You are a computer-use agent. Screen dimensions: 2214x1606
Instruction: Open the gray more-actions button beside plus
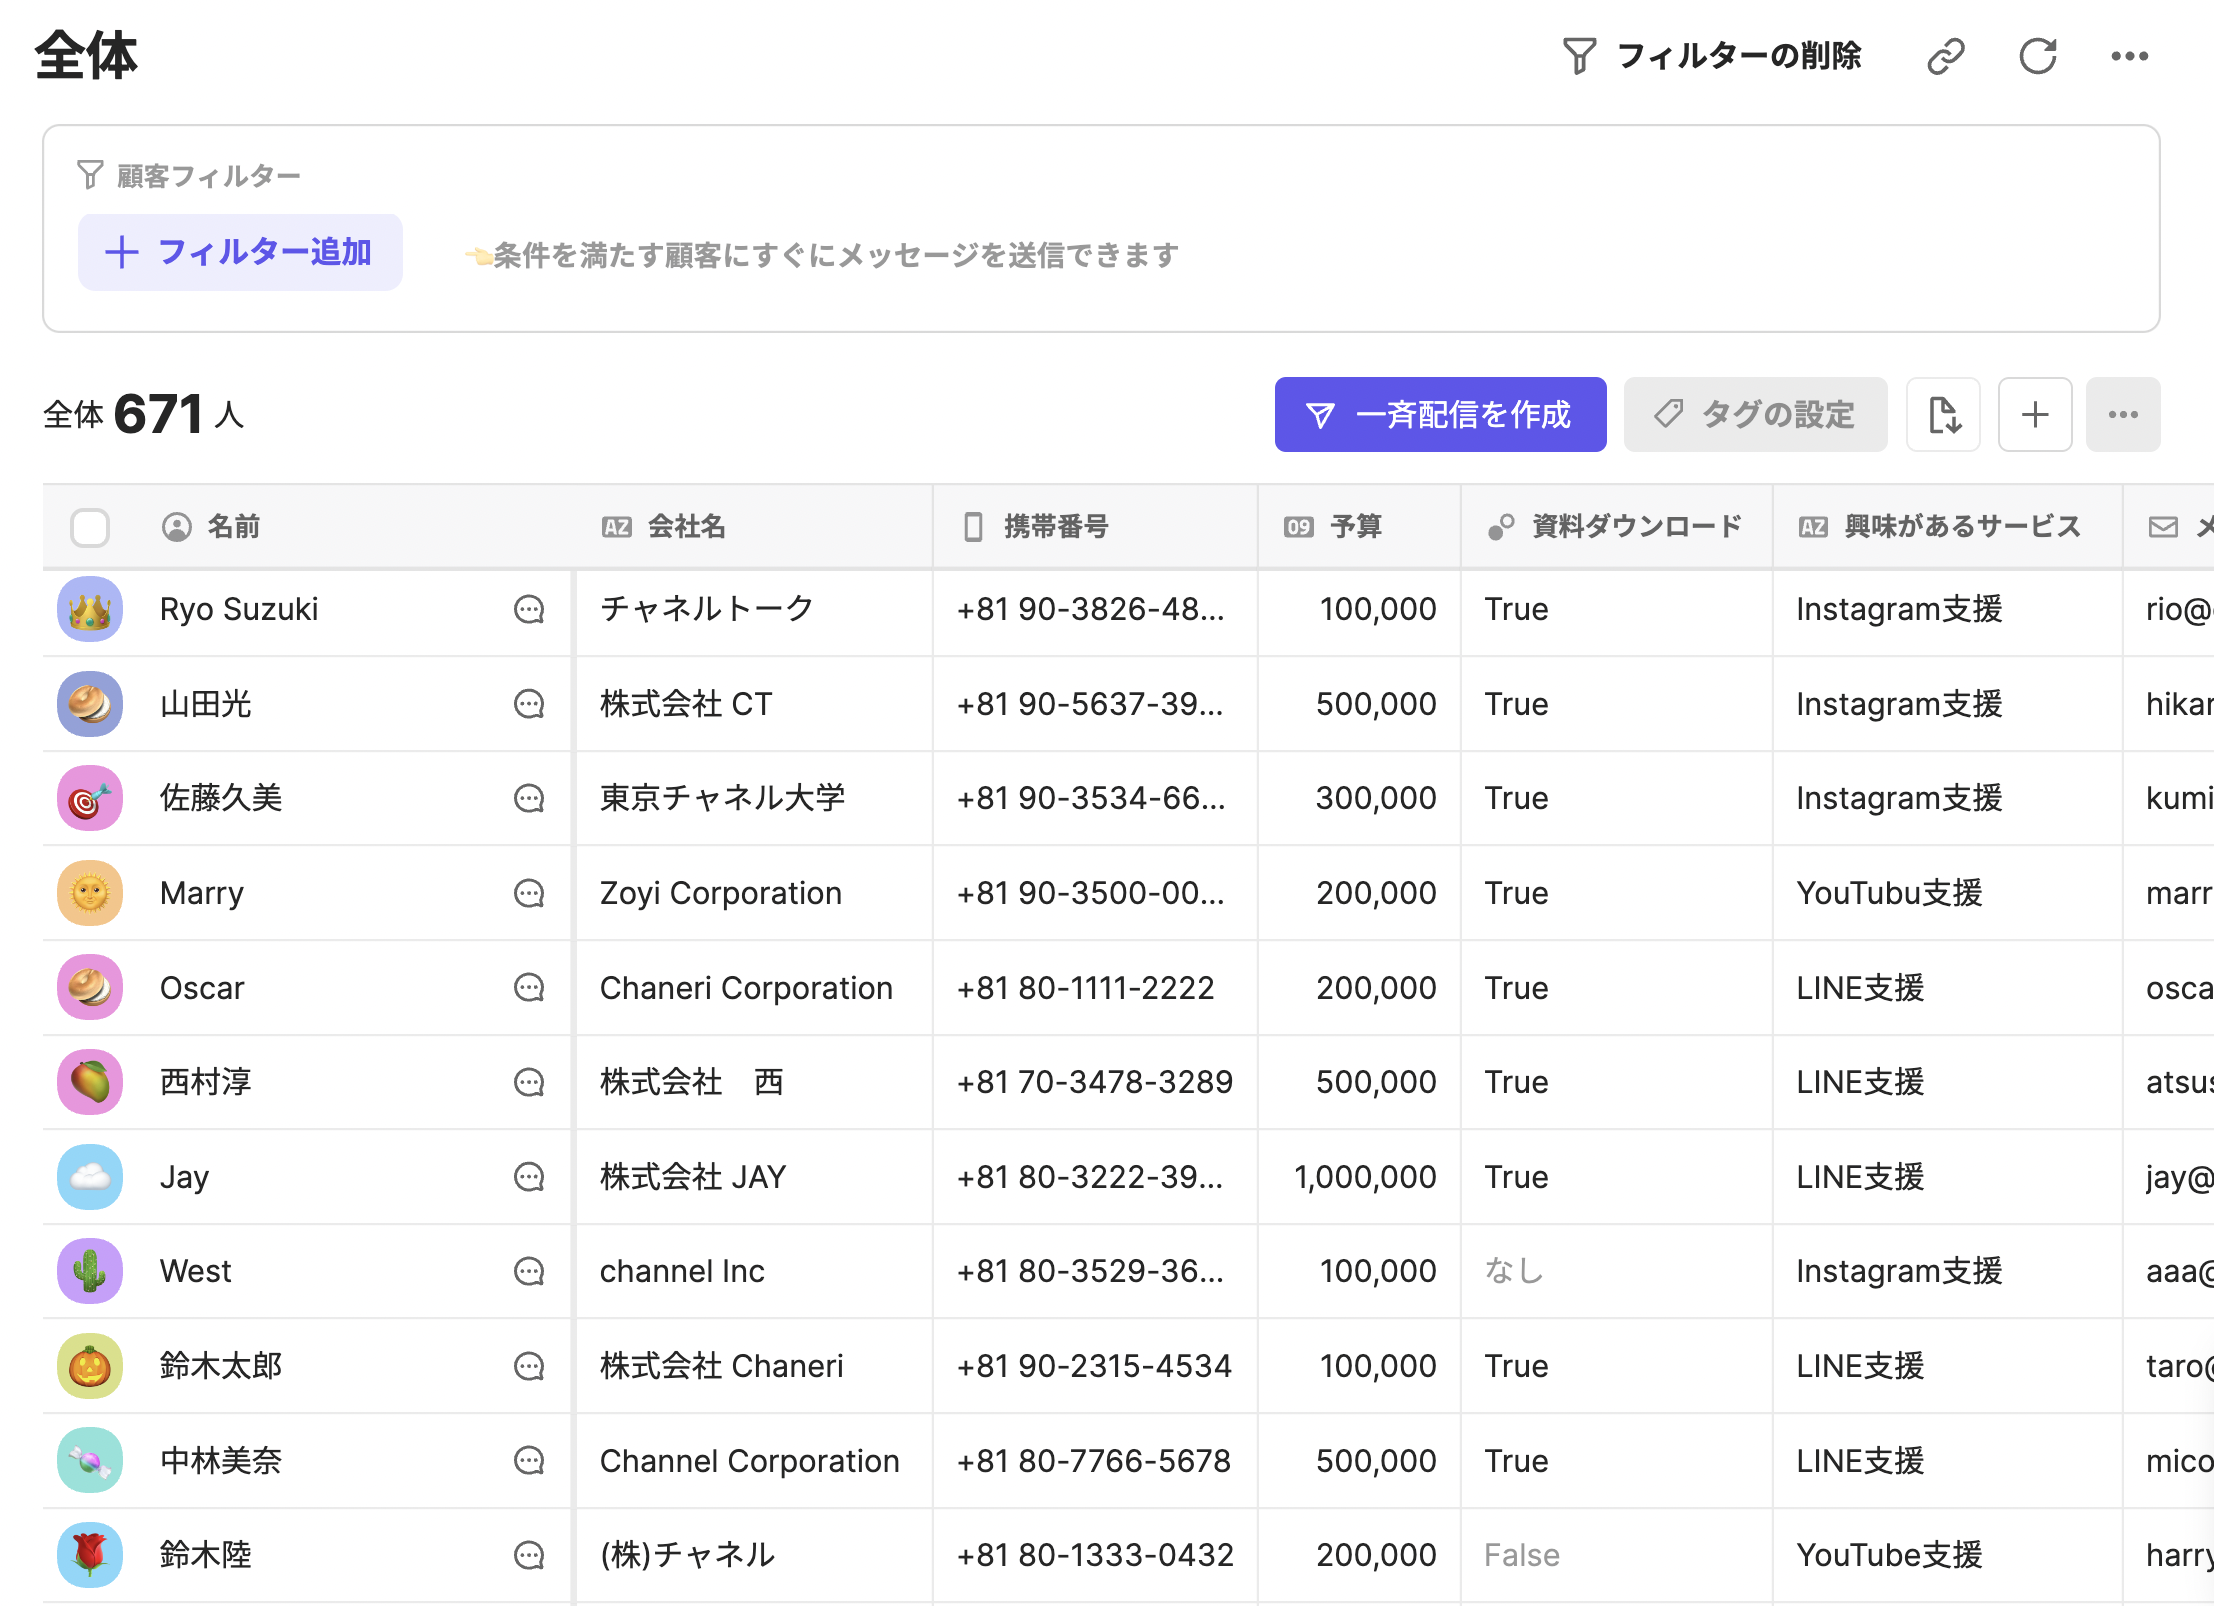2122,414
